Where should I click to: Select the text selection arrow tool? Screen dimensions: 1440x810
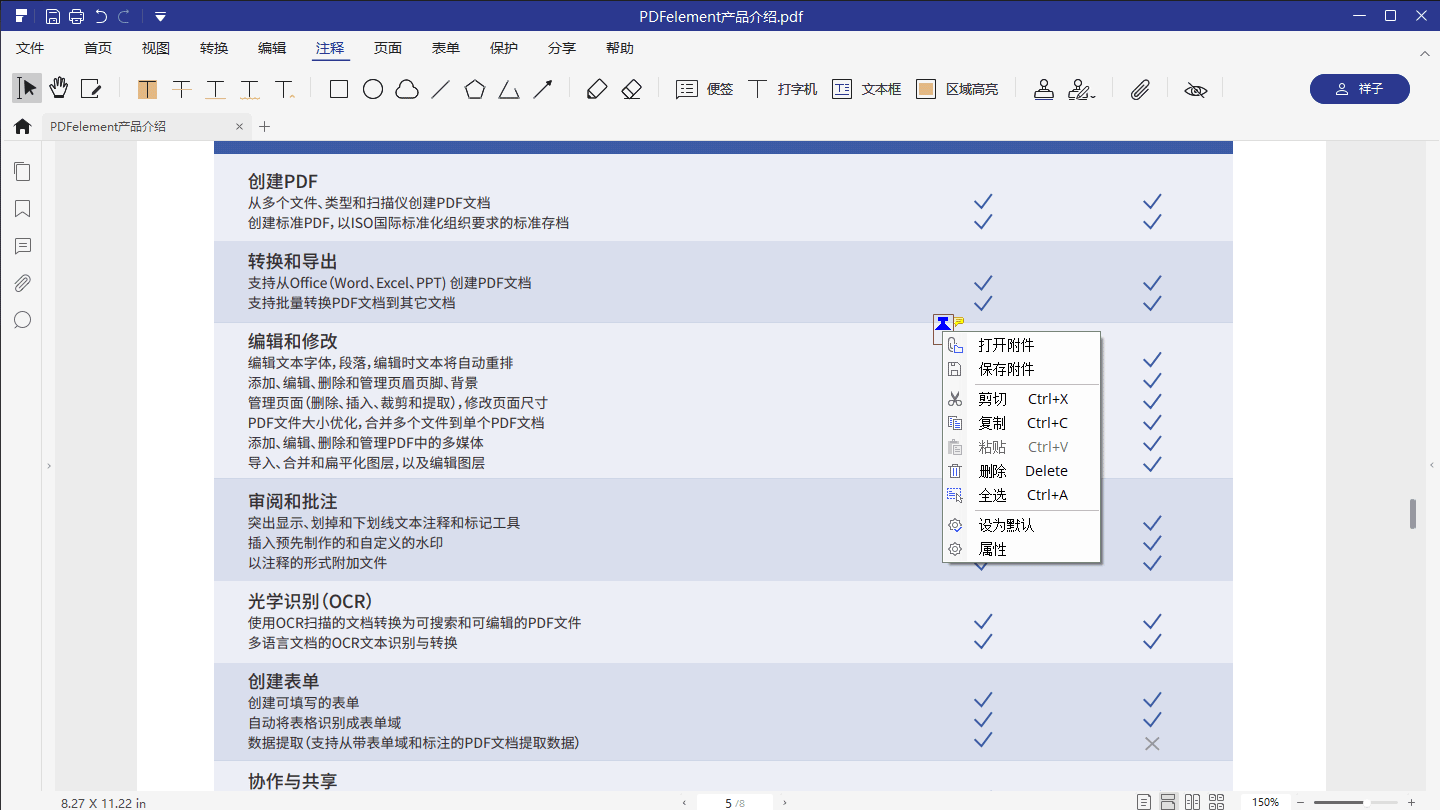pyautogui.click(x=27, y=89)
